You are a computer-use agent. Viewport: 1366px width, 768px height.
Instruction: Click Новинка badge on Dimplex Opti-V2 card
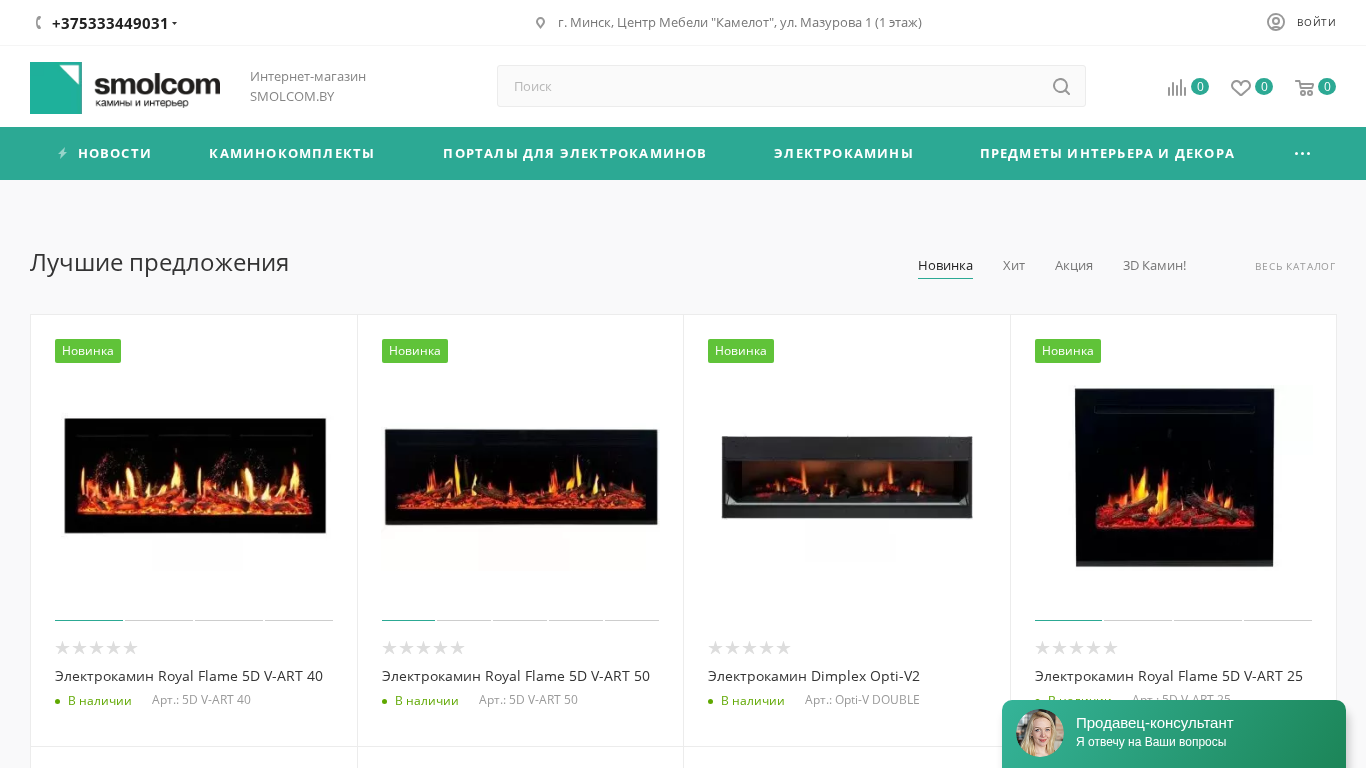click(741, 351)
